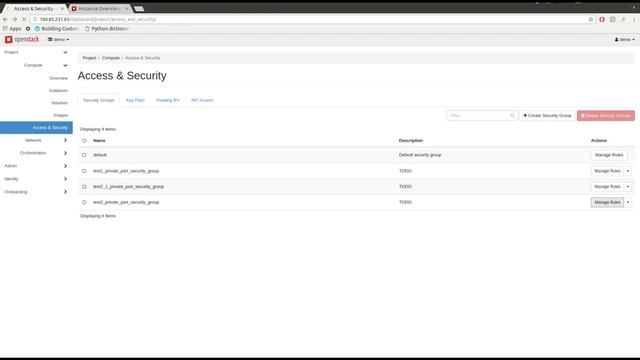Stop page loading with X button
The width and height of the screenshot is (640, 360).
24,19
